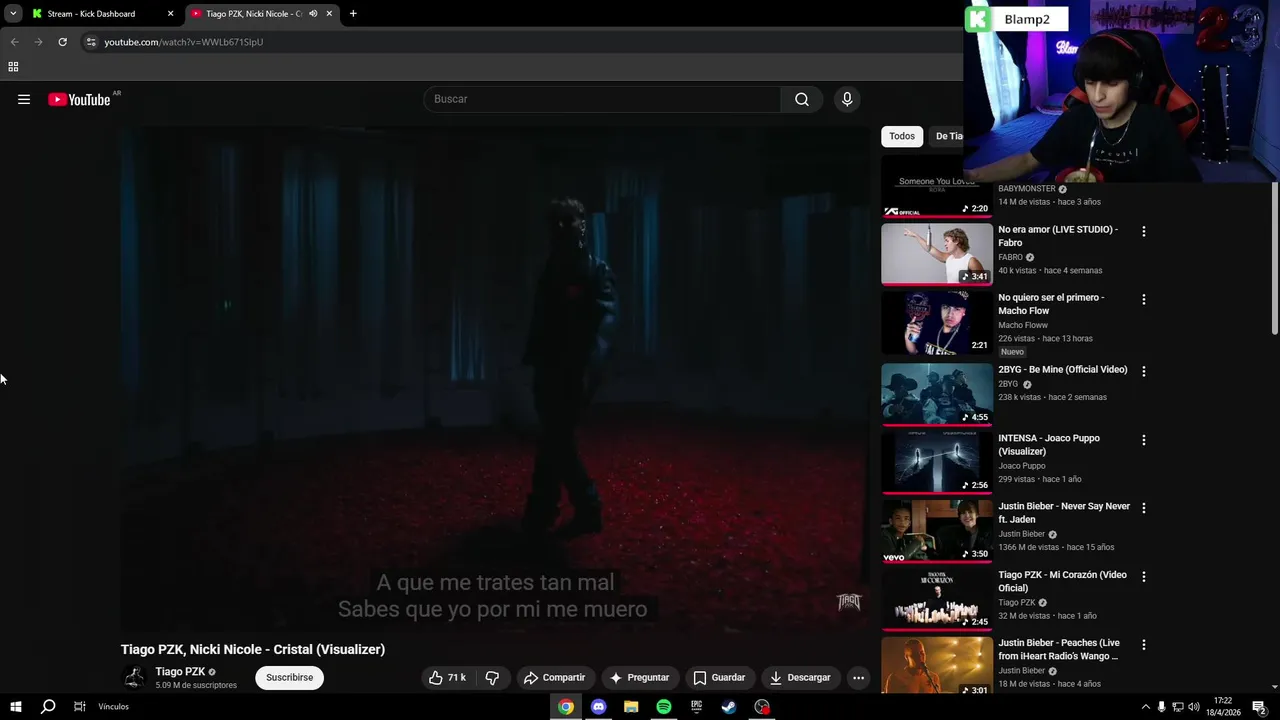Screen dimensions: 1280x720
Task: Close the Stream - Kick Dashboard tab
Action: 170,14
